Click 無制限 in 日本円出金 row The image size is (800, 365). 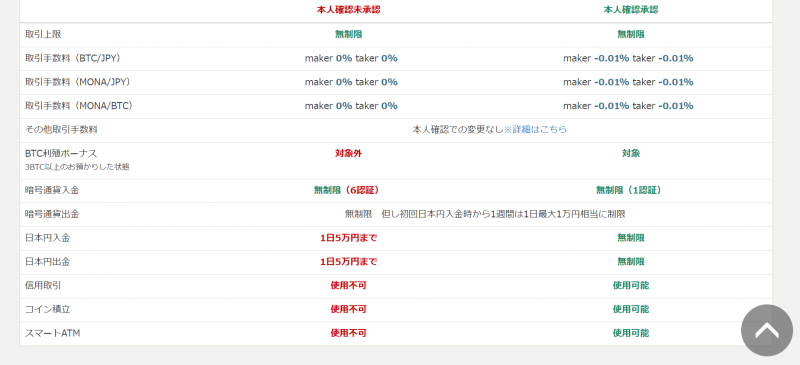(631, 262)
